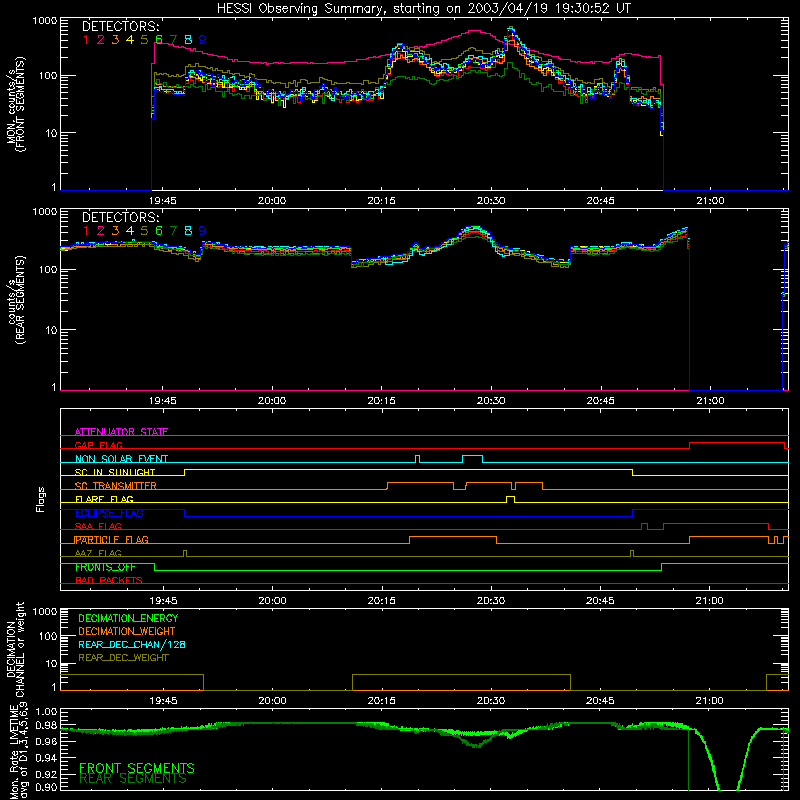Click 100 tick on decimation y-axis
The height and width of the screenshot is (800, 800).
tap(48, 636)
